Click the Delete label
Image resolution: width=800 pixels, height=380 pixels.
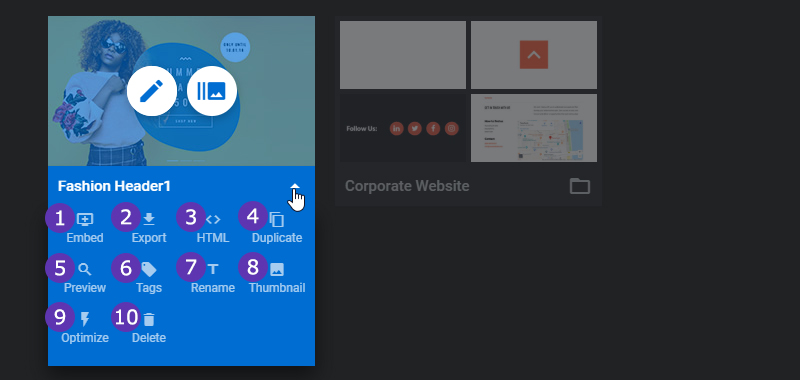point(148,338)
